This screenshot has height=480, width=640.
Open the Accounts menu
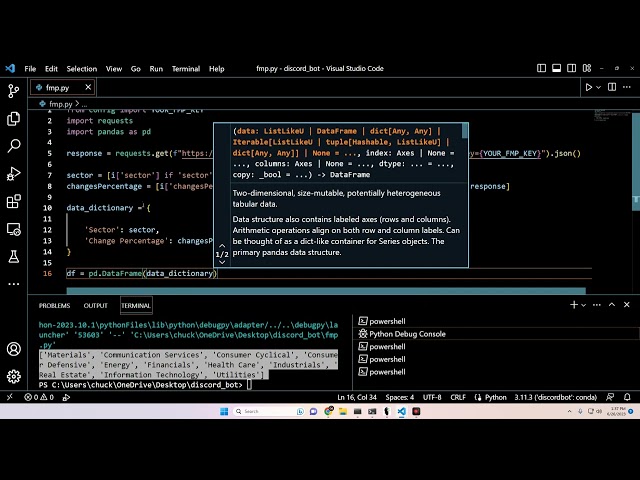tap(13, 349)
